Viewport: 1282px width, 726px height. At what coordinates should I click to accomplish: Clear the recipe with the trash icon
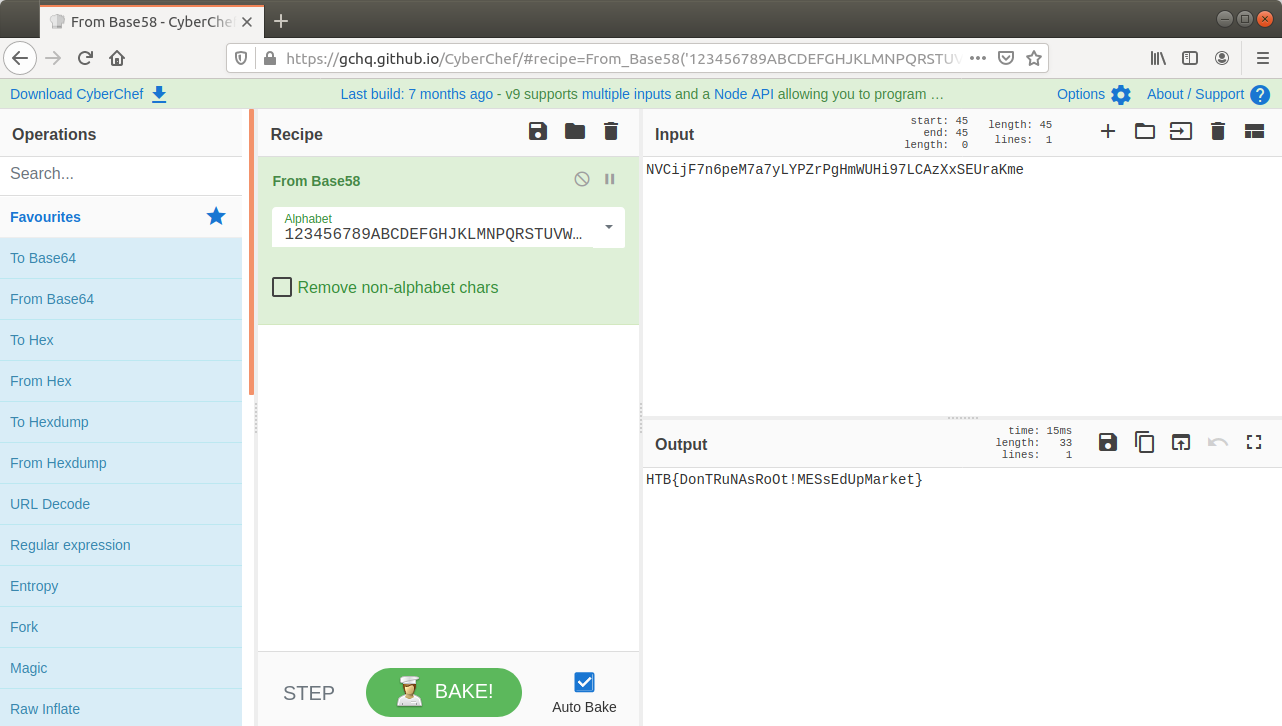[611, 132]
